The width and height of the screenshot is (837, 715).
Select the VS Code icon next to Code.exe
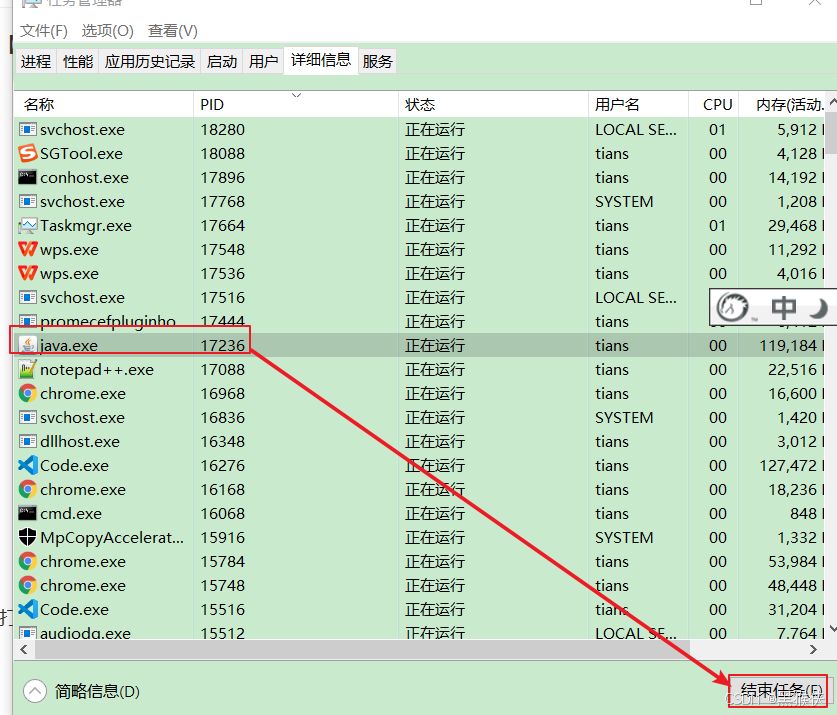point(25,465)
